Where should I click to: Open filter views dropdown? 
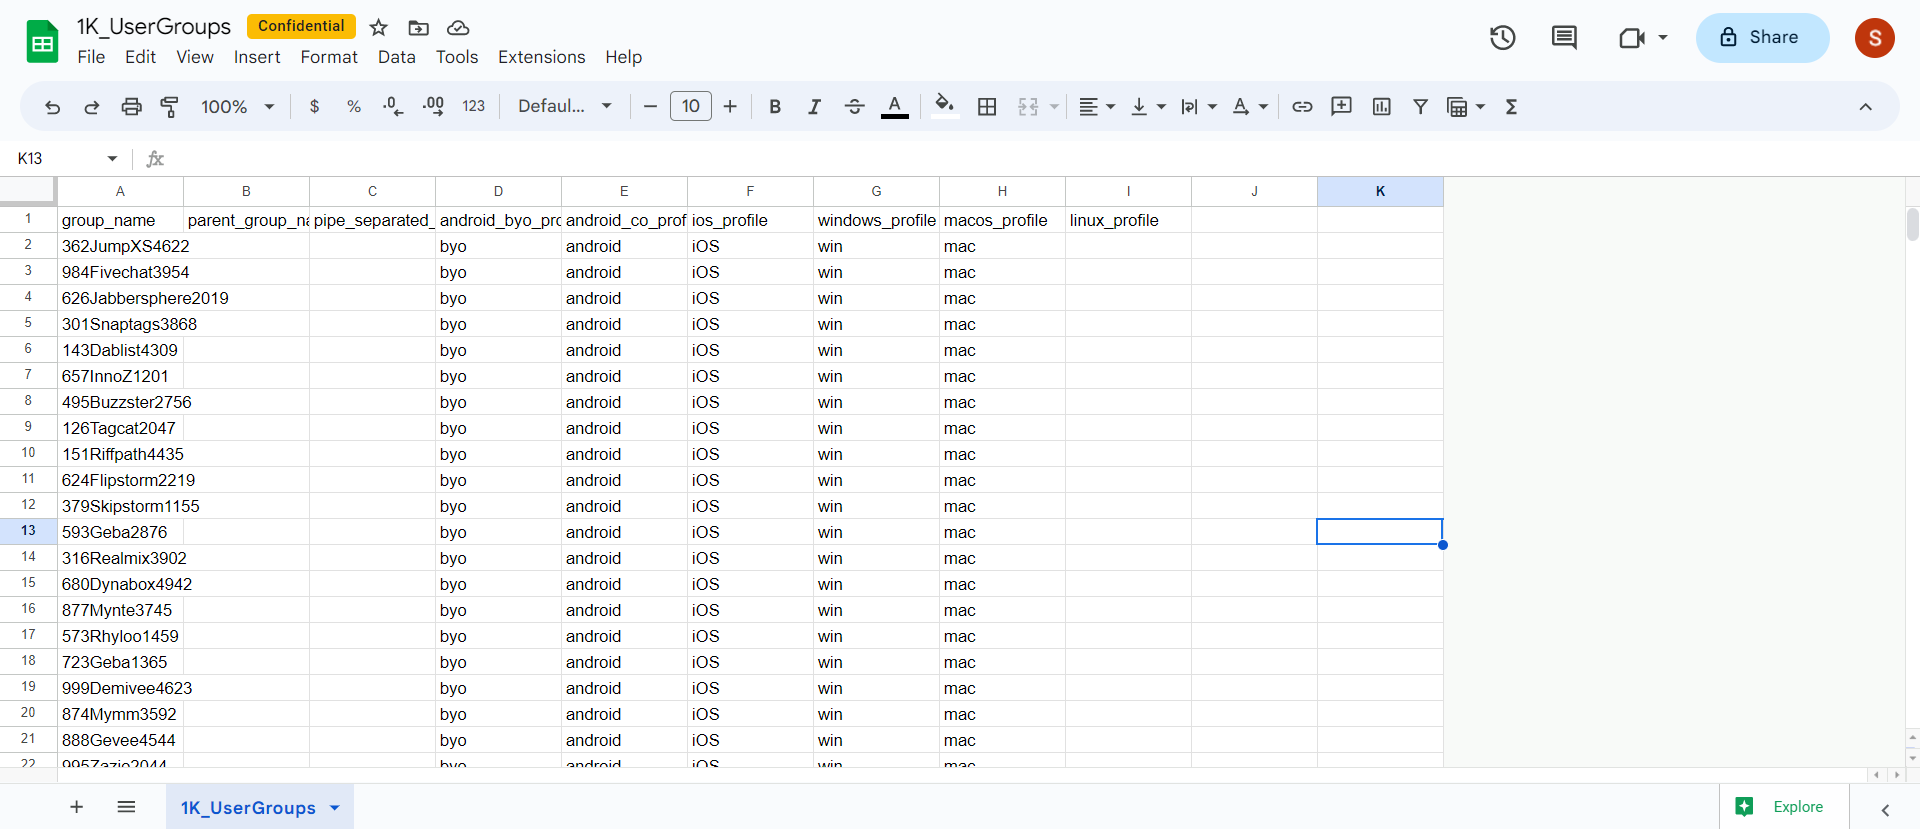click(1466, 107)
